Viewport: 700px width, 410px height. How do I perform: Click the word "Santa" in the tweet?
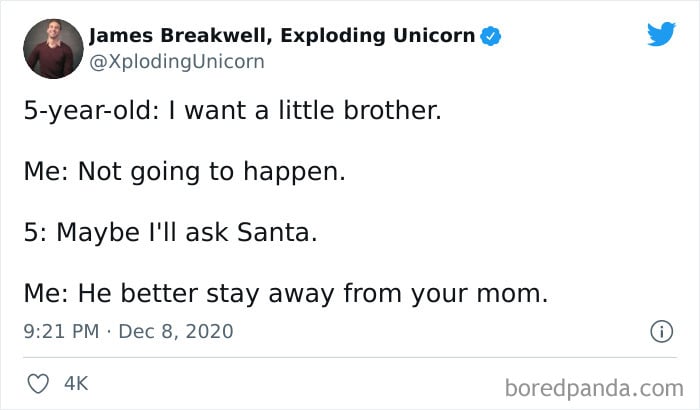pos(274,233)
